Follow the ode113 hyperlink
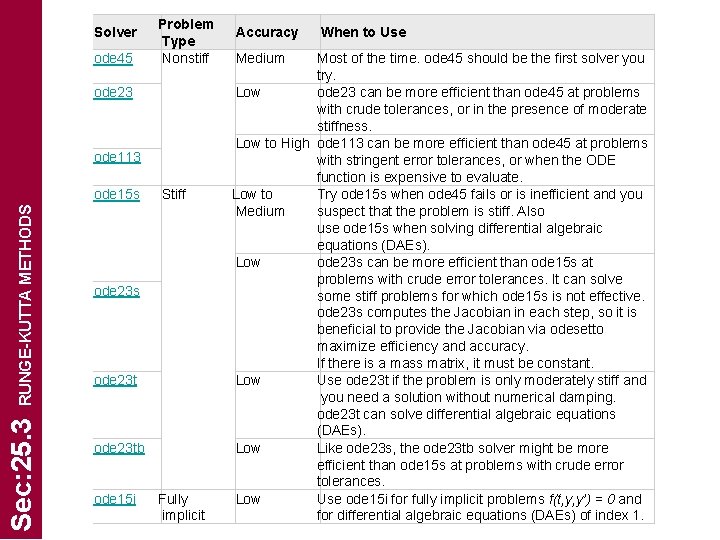 click(117, 157)
